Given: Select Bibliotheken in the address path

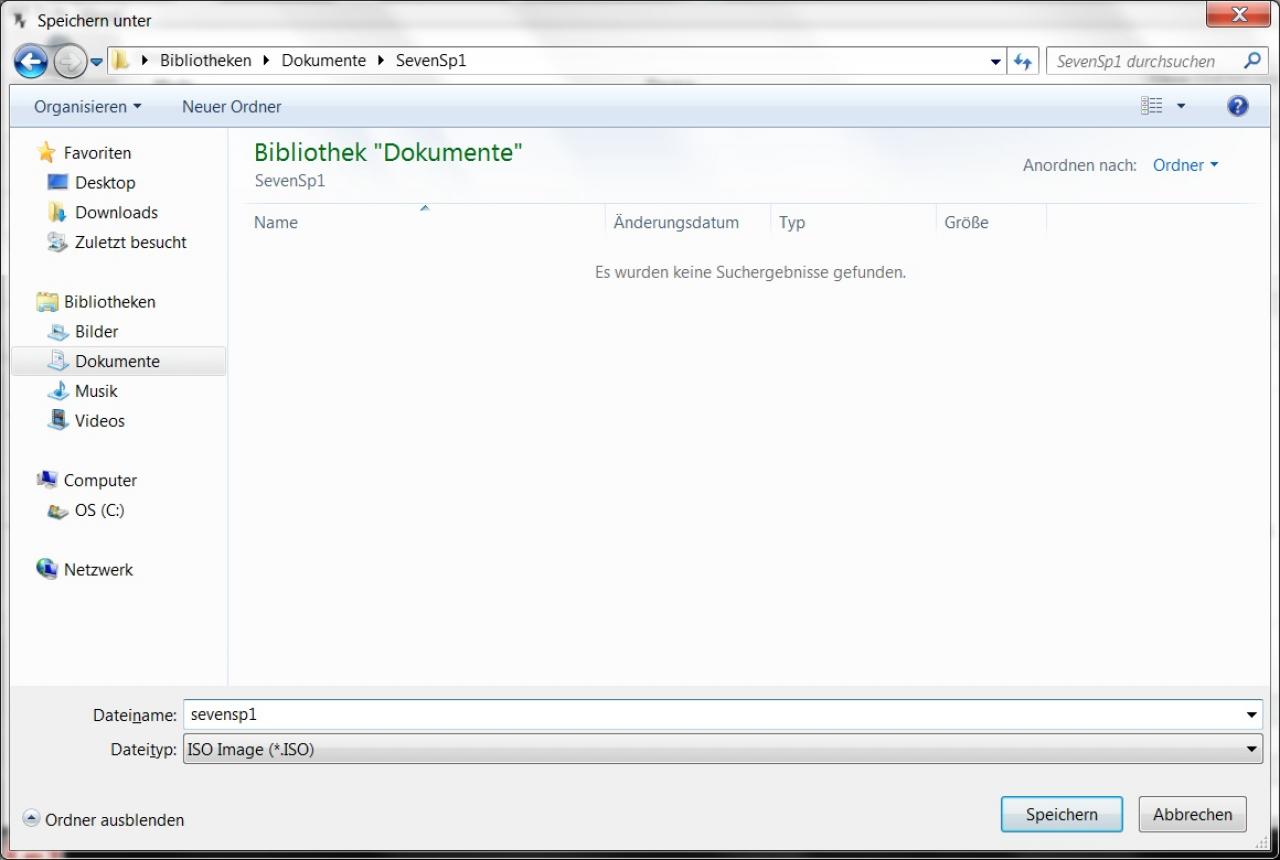Looking at the screenshot, I should tap(206, 60).
